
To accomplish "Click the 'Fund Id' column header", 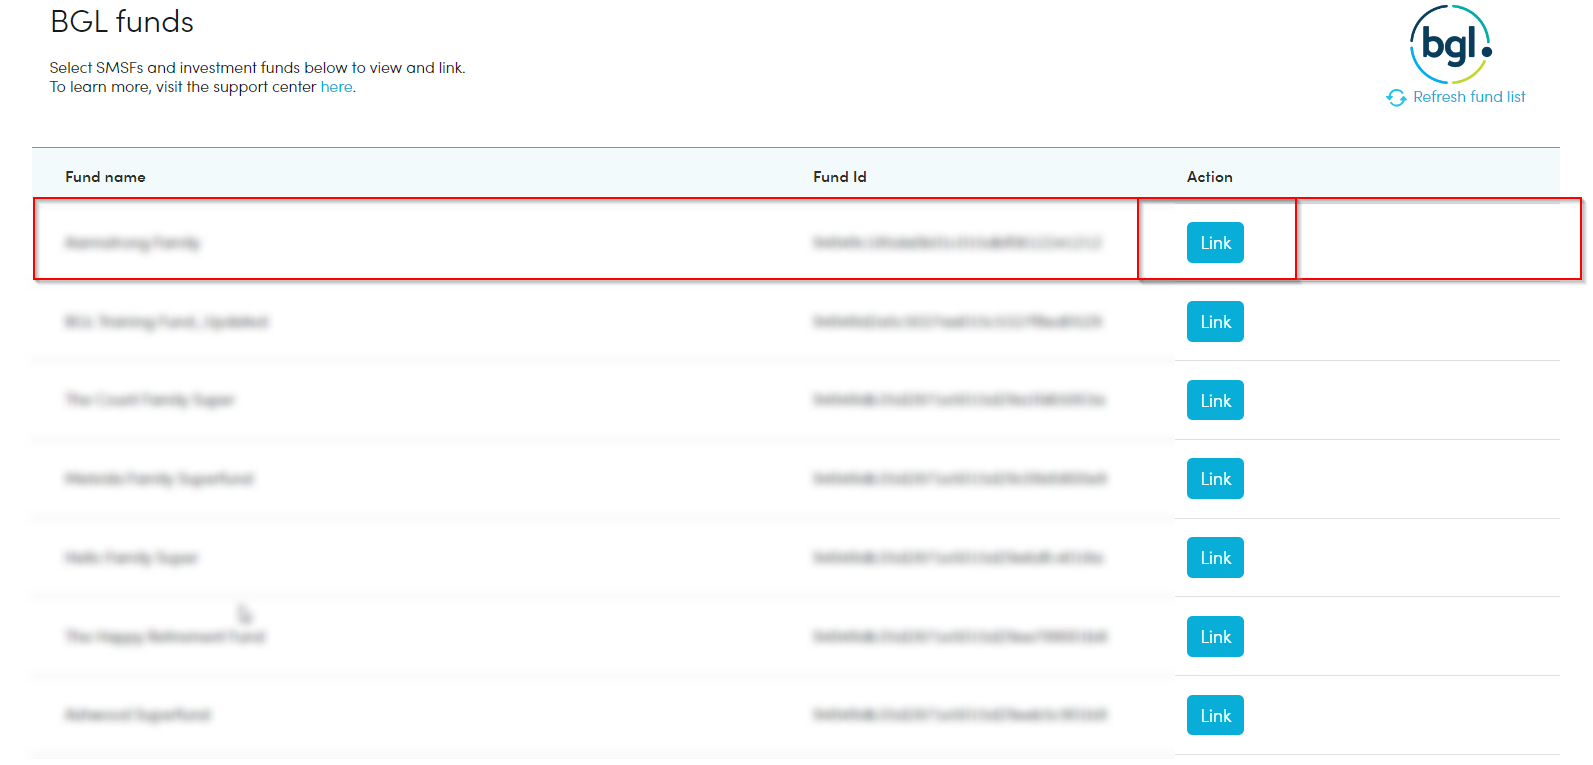I will [839, 177].
